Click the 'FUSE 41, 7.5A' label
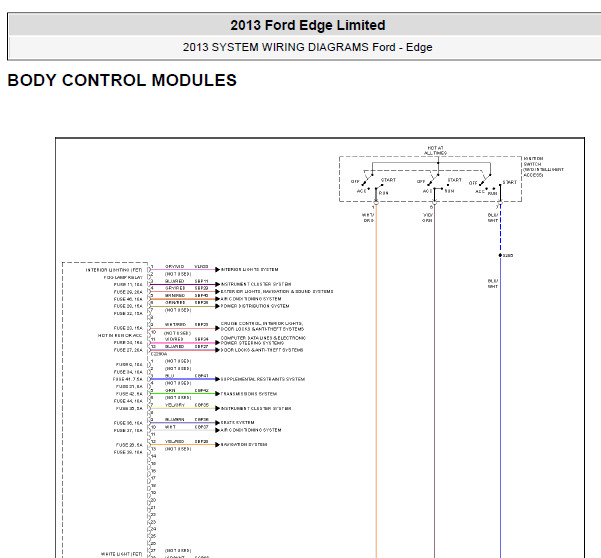This screenshot has width=601, height=558. 128,379
